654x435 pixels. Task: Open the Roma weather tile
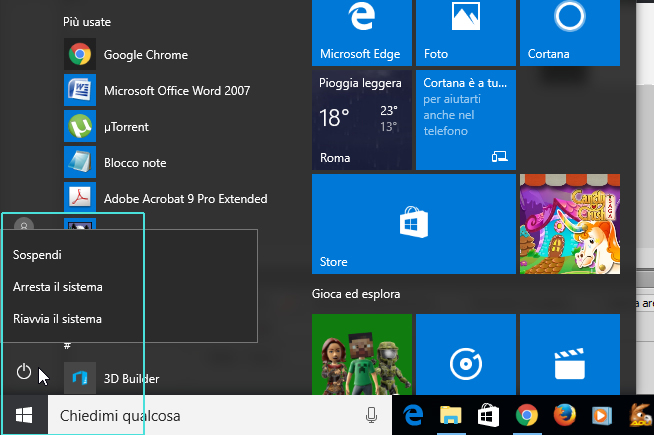pyautogui.click(x=362, y=120)
